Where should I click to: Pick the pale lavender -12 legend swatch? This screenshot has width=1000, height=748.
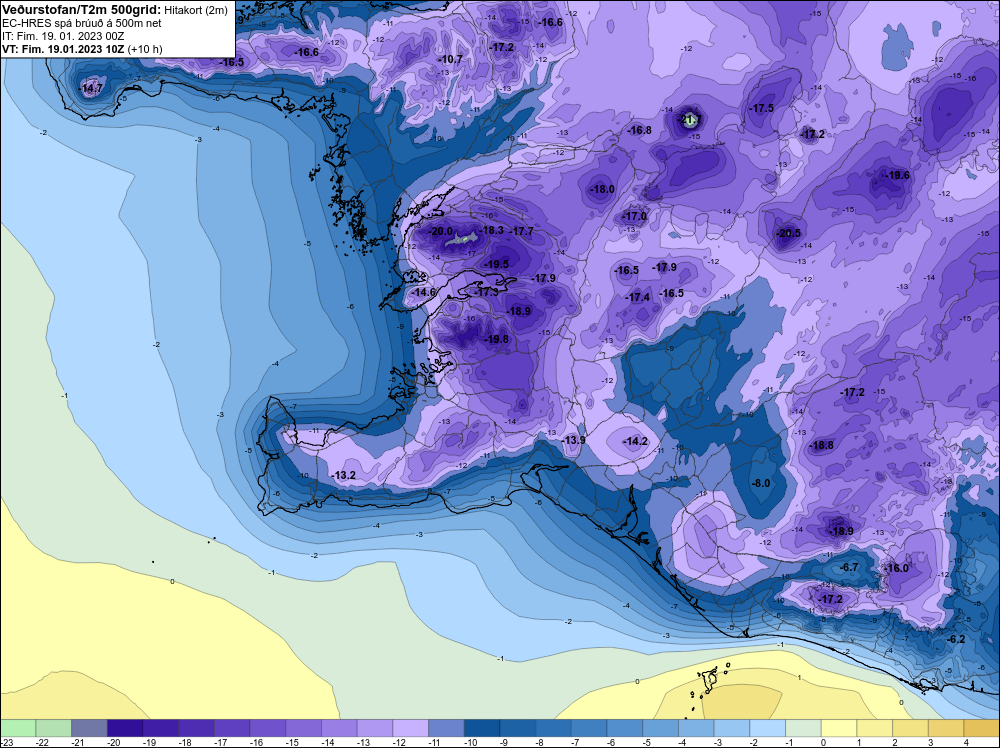click(x=411, y=728)
